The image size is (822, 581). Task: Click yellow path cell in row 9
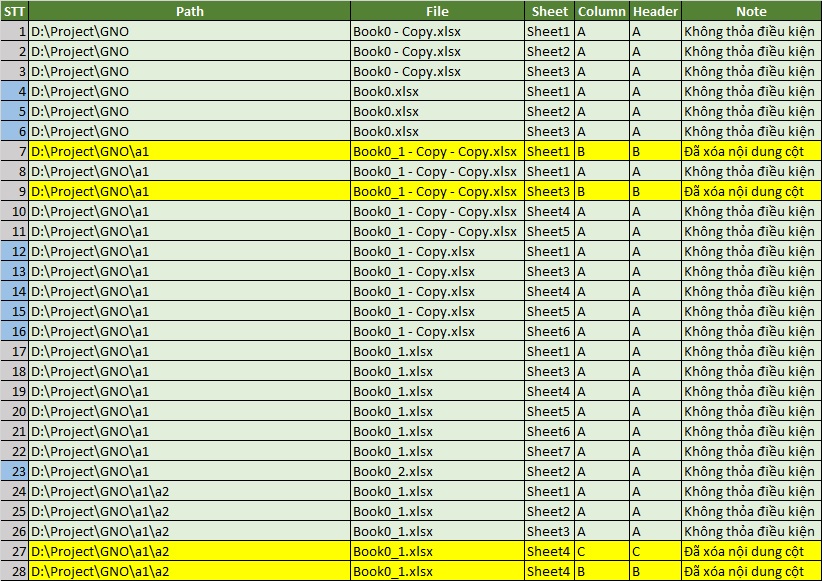click(x=188, y=191)
